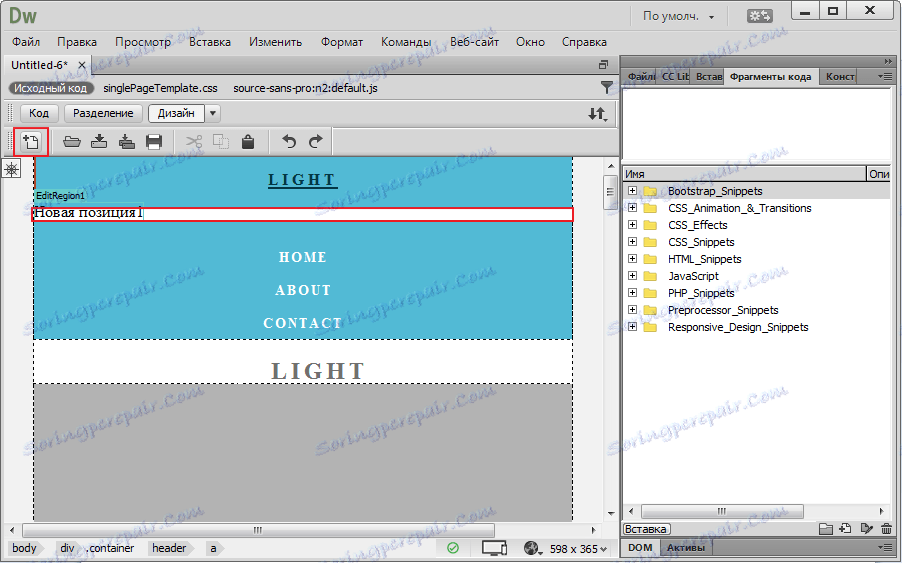Open the 598 x 365 window size dropdown
This screenshot has height=563, width=902.
tap(578, 549)
